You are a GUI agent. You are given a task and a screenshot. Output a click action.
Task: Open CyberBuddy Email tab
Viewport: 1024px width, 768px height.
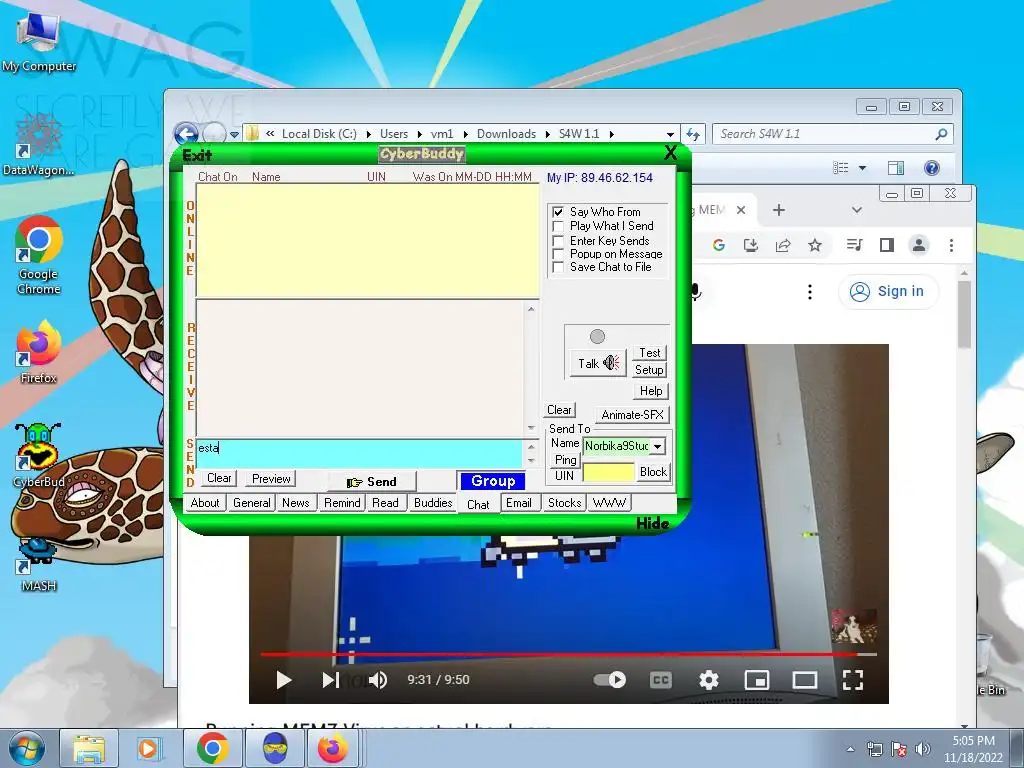click(x=519, y=503)
